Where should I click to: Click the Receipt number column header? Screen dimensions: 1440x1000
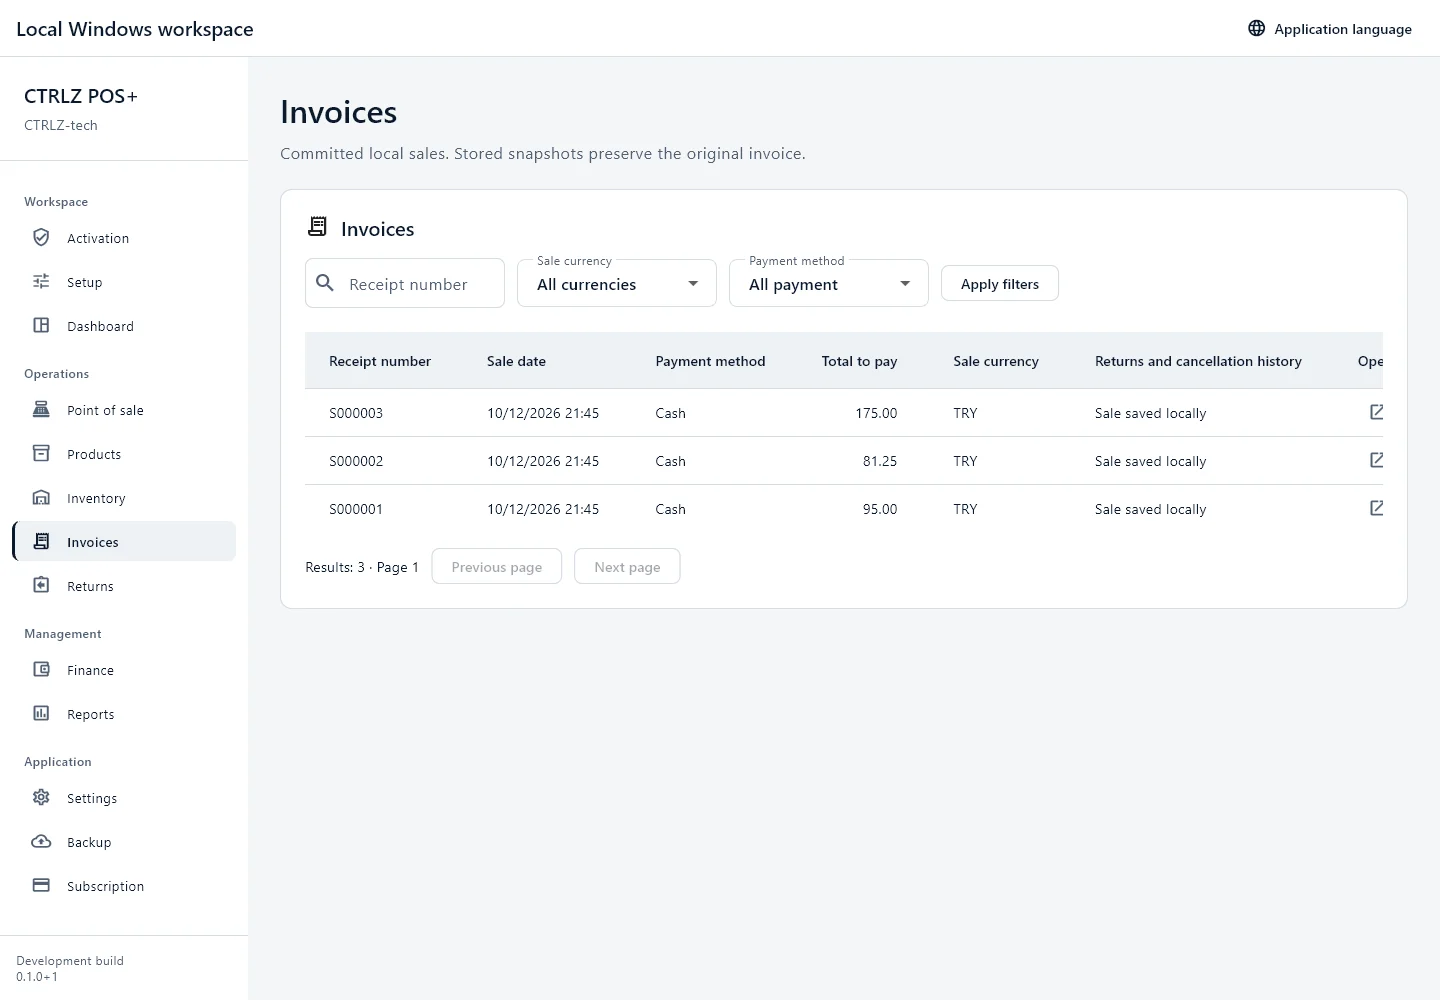click(x=380, y=361)
